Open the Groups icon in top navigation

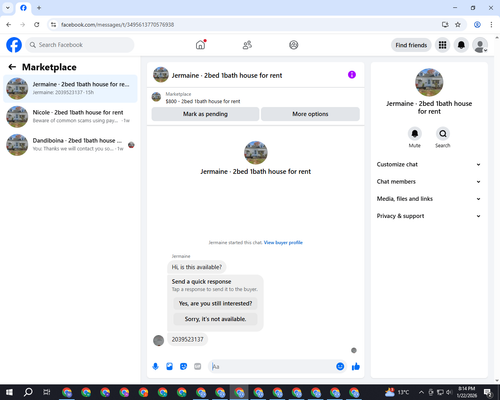[x=294, y=45]
